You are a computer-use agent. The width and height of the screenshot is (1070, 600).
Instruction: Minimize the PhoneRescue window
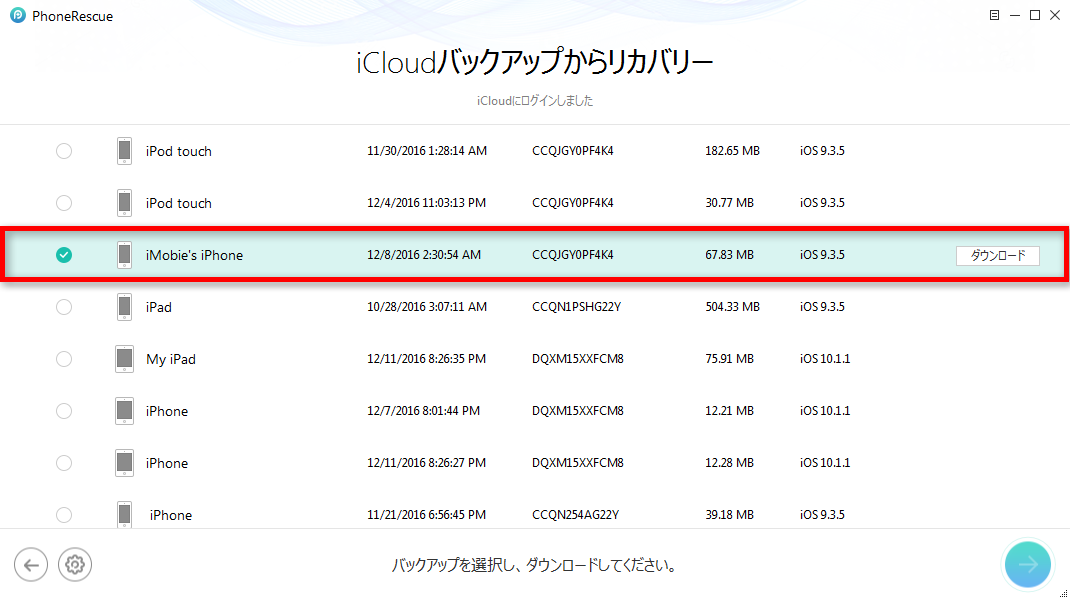[x=1015, y=15]
